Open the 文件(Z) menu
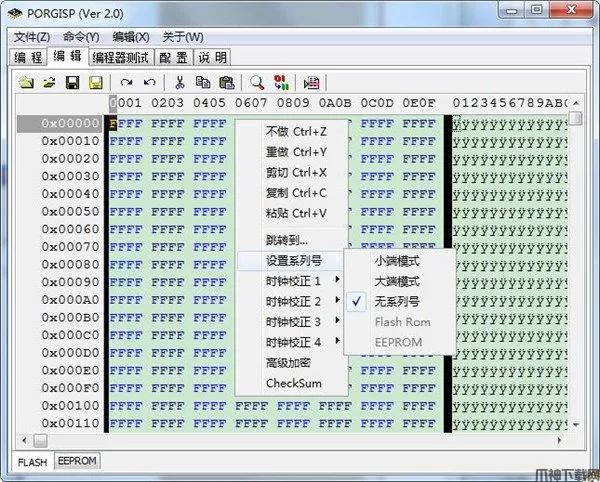 click(x=32, y=37)
